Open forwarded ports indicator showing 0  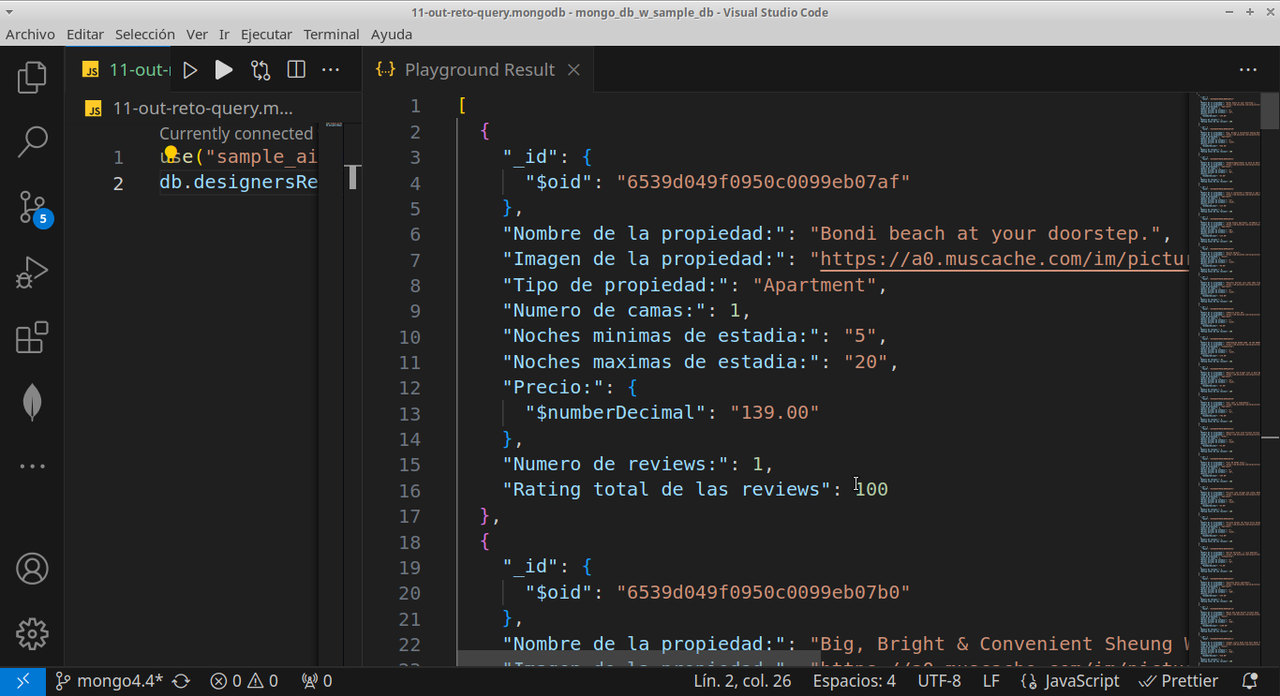(x=316, y=681)
